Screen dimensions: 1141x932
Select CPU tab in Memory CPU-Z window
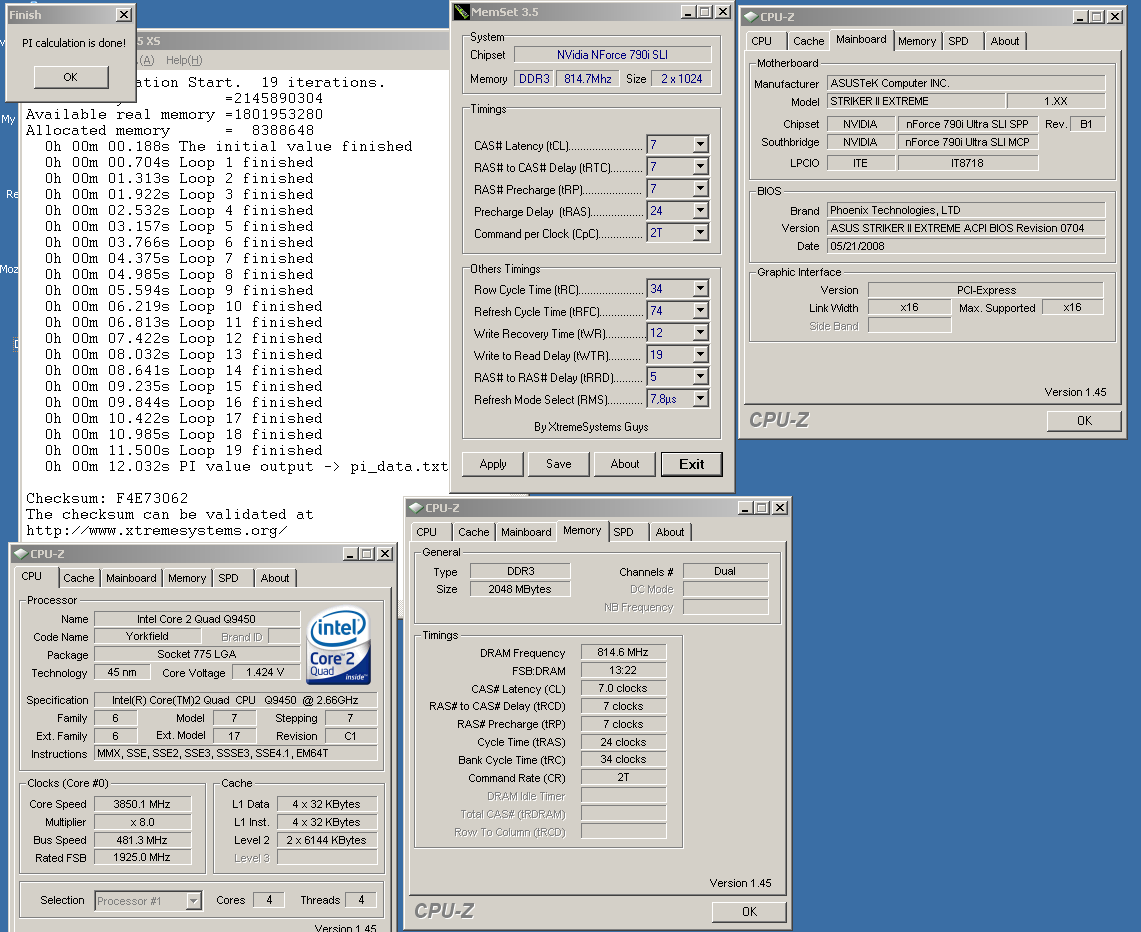click(426, 533)
